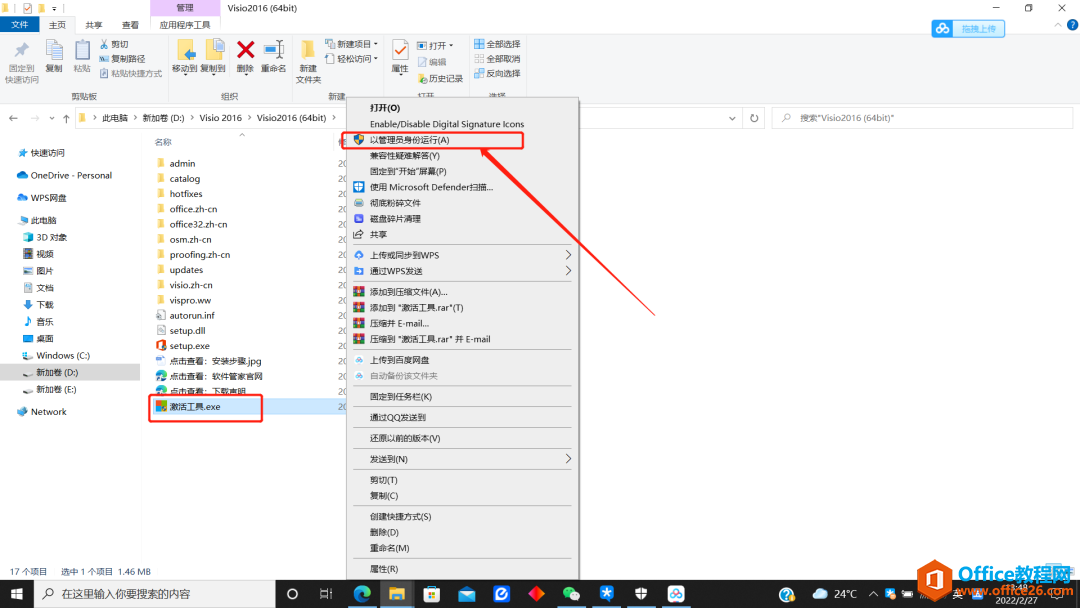This screenshot has height=608, width=1080.
Task: Expand the address bar history dropdown
Action: (x=732, y=118)
